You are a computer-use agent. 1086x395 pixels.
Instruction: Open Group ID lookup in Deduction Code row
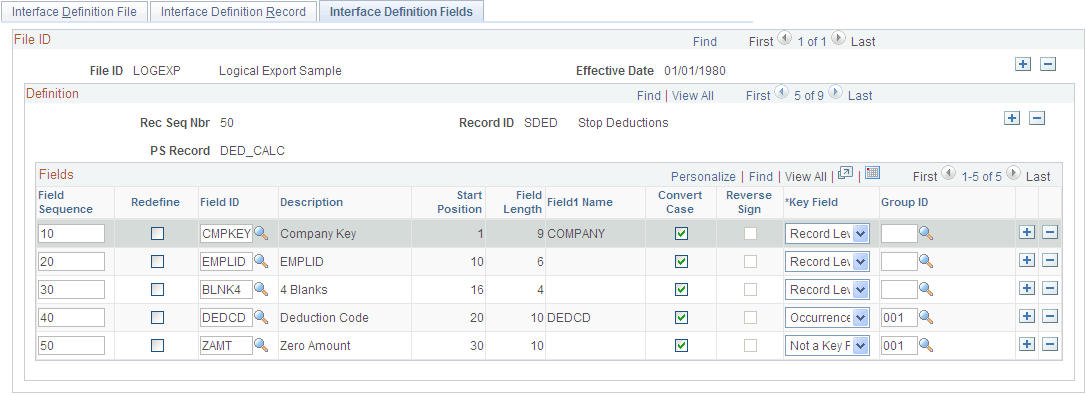pyautogui.click(x=926, y=317)
